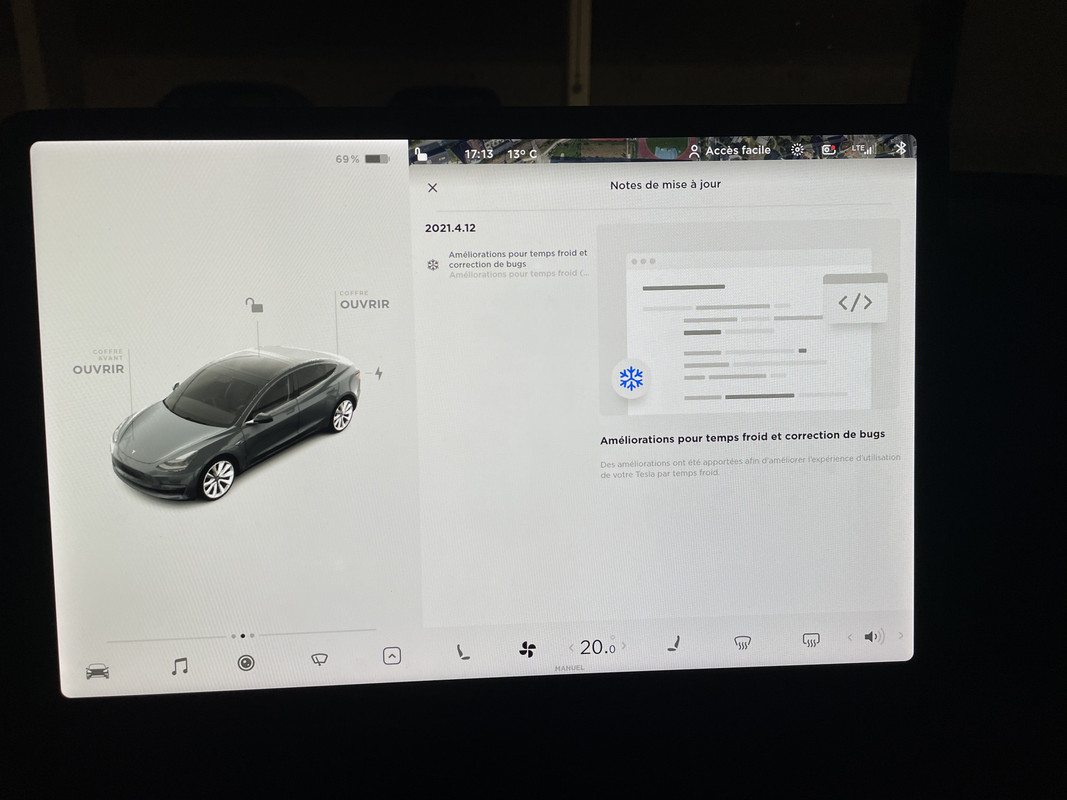This screenshot has width=1067, height=800.
Task: Lower the cabin temperature with left arrow
Action: click(571, 647)
